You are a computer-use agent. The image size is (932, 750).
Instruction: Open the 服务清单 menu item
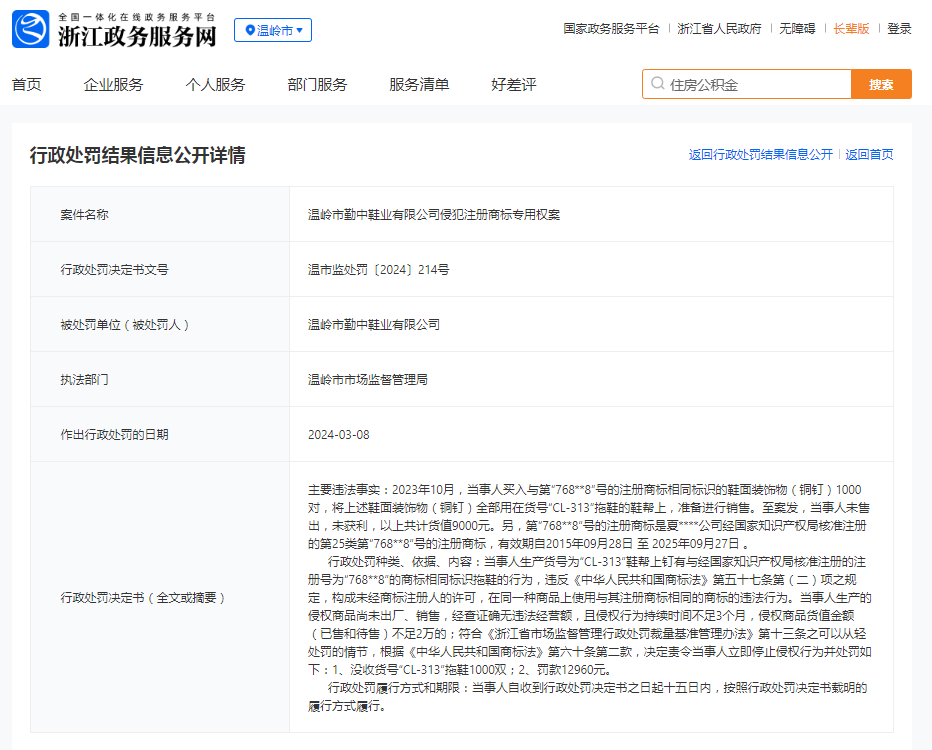click(x=419, y=85)
